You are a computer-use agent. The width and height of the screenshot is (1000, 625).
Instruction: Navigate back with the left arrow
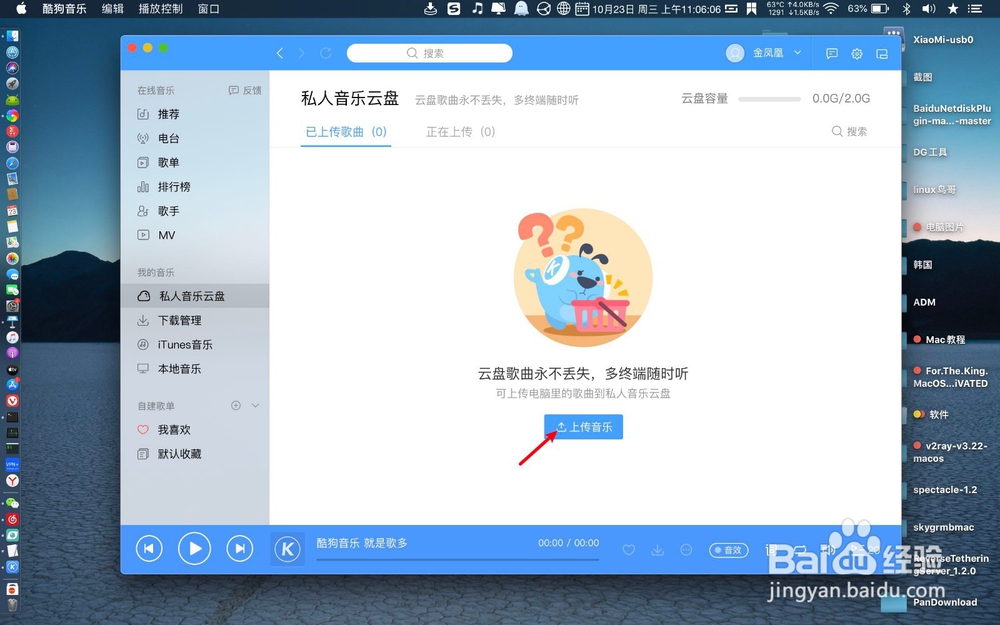click(x=279, y=53)
